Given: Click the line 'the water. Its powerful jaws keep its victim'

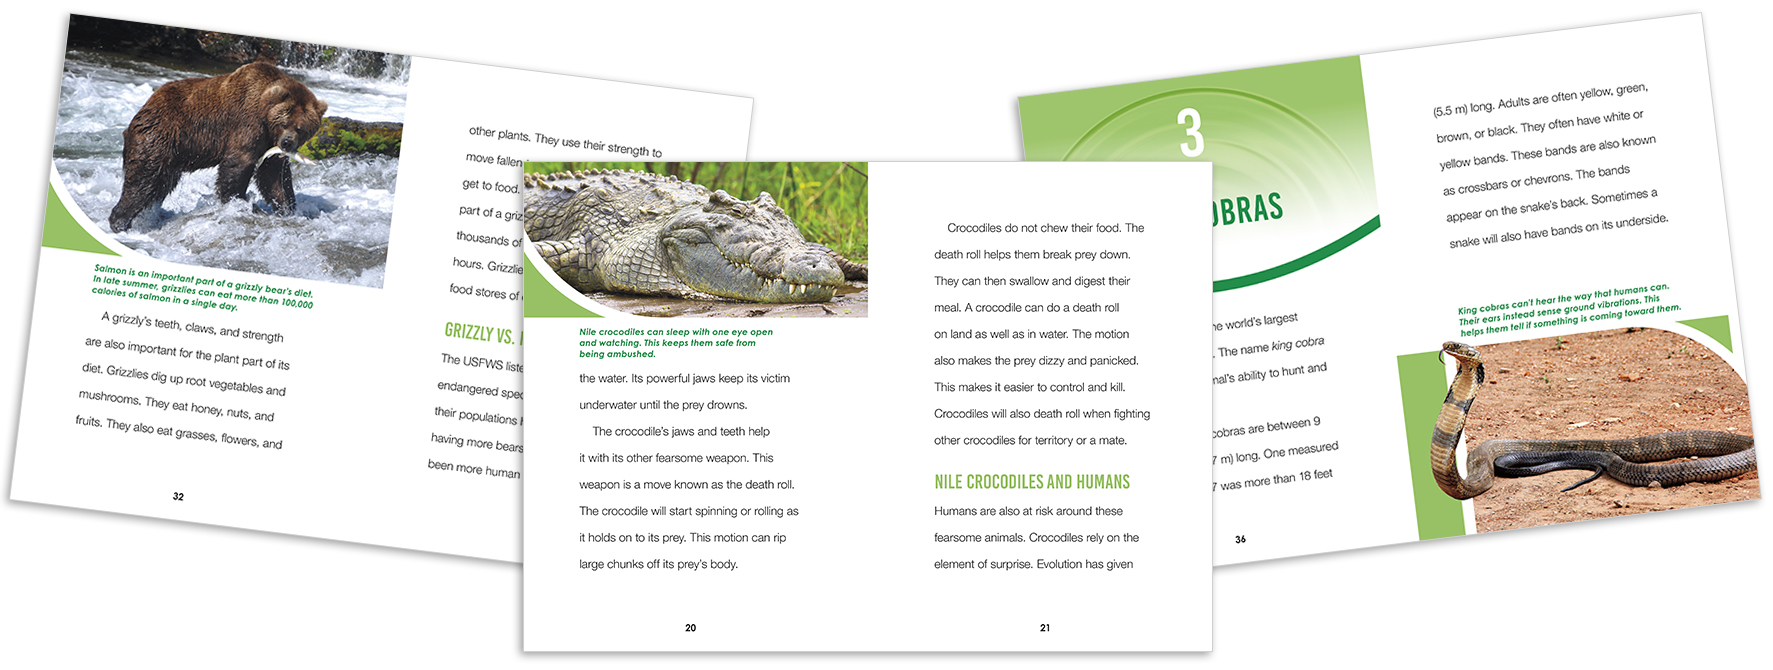Looking at the screenshot, I should pyautogui.click(x=684, y=379).
